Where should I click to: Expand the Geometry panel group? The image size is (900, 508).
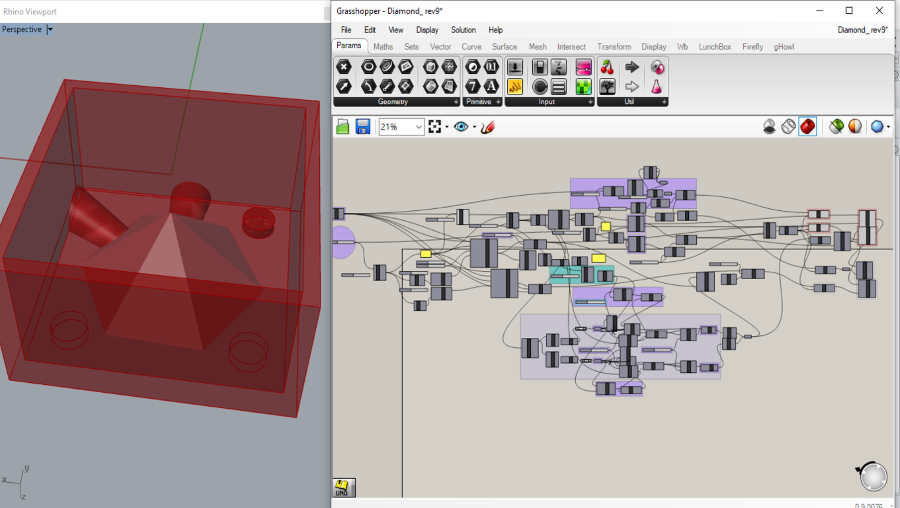(456, 102)
